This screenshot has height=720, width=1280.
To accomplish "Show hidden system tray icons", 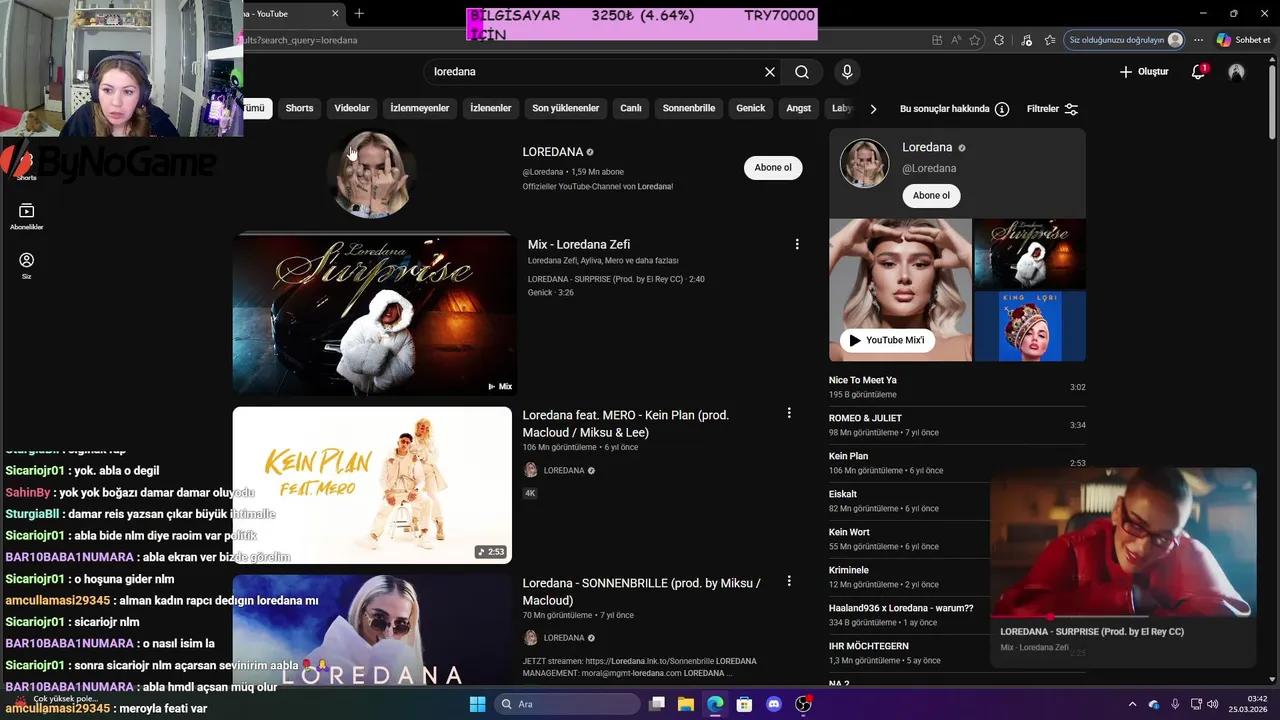I will (1132, 704).
